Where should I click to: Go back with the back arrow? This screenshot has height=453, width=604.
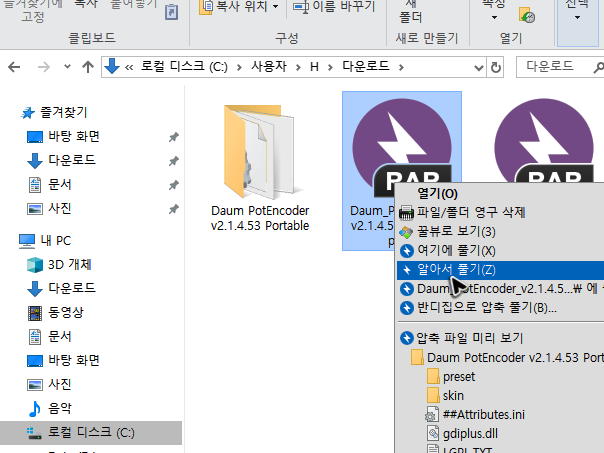14,67
